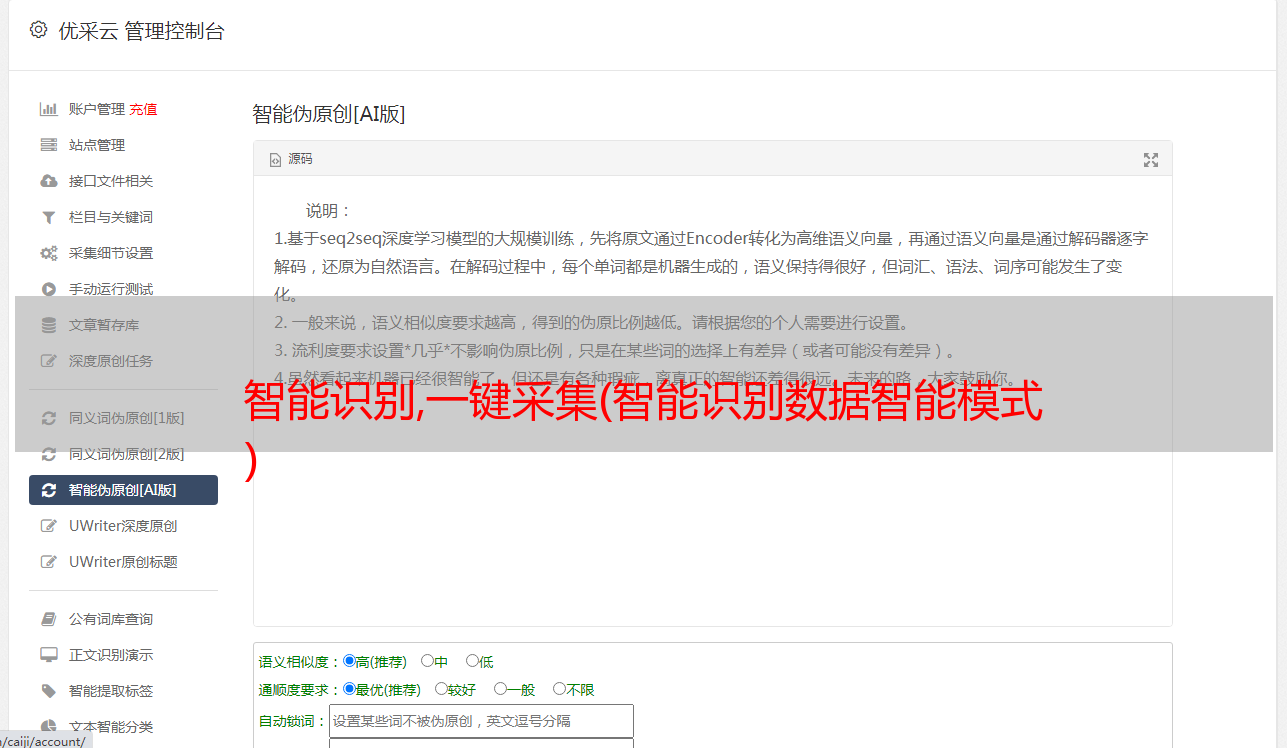Go to UWriter原创标题 page

click(x=123, y=562)
